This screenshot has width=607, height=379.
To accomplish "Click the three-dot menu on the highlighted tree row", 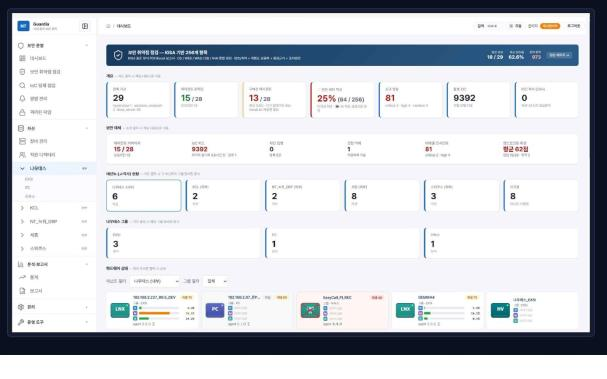I will [x=84, y=168].
